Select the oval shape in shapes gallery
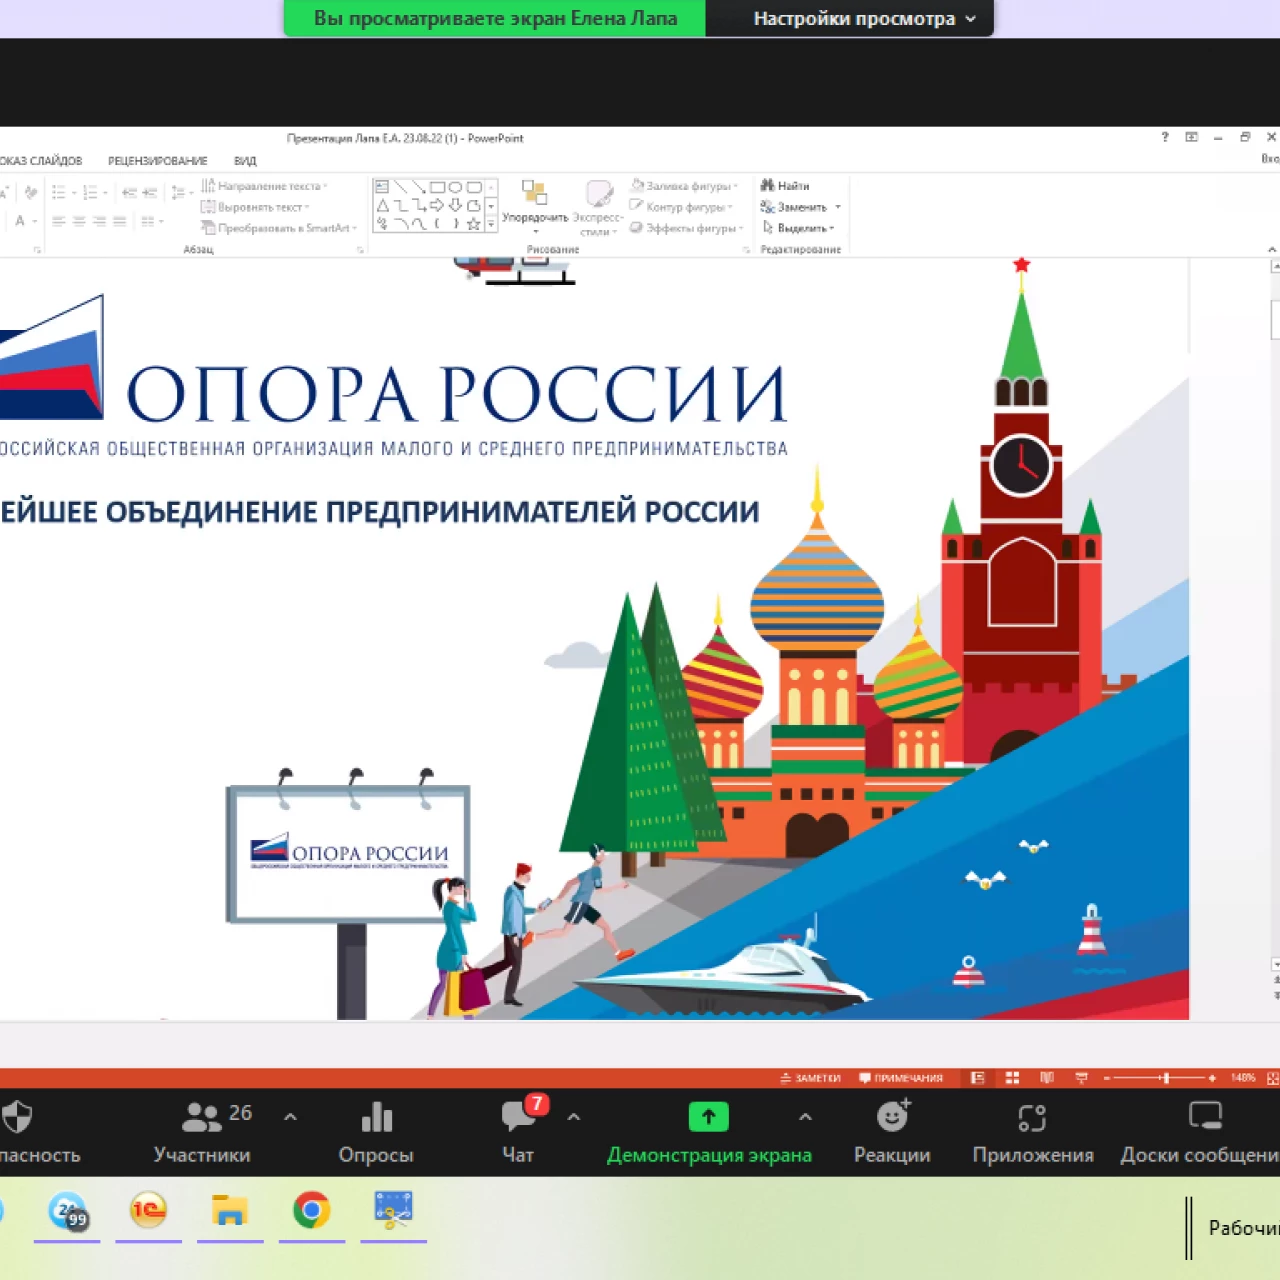Image resolution: width=1280 pixels, height=1280 pixels. [x=455, y=187]
